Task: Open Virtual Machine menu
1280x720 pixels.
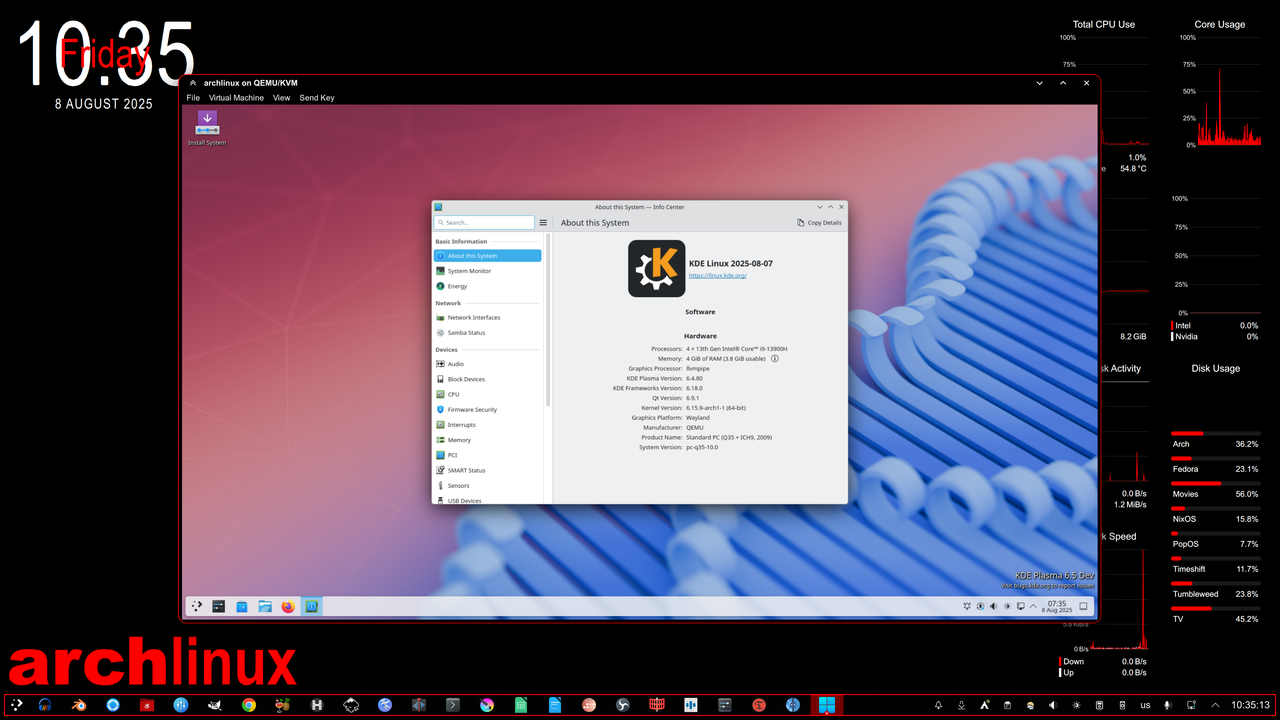Action: pos(236,98)
